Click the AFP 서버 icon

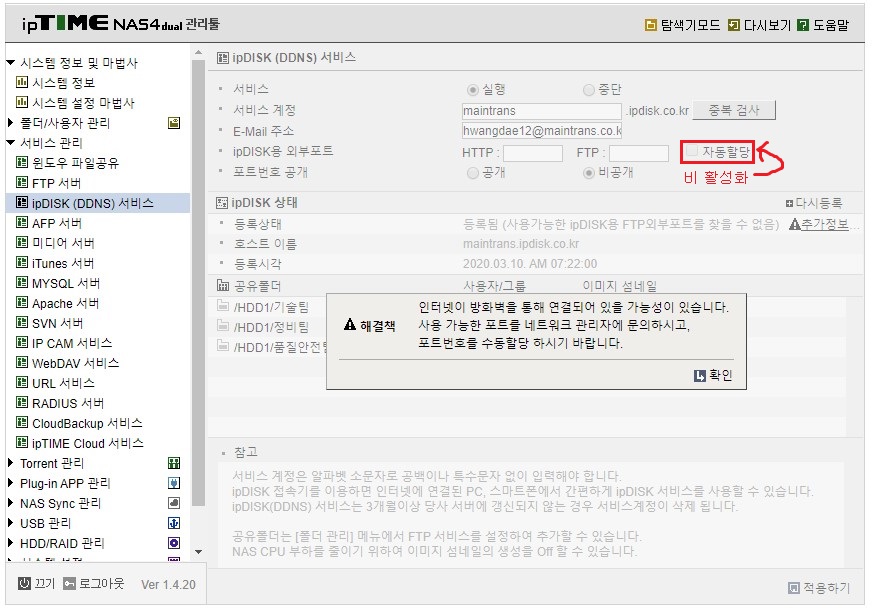pos(22,223)
